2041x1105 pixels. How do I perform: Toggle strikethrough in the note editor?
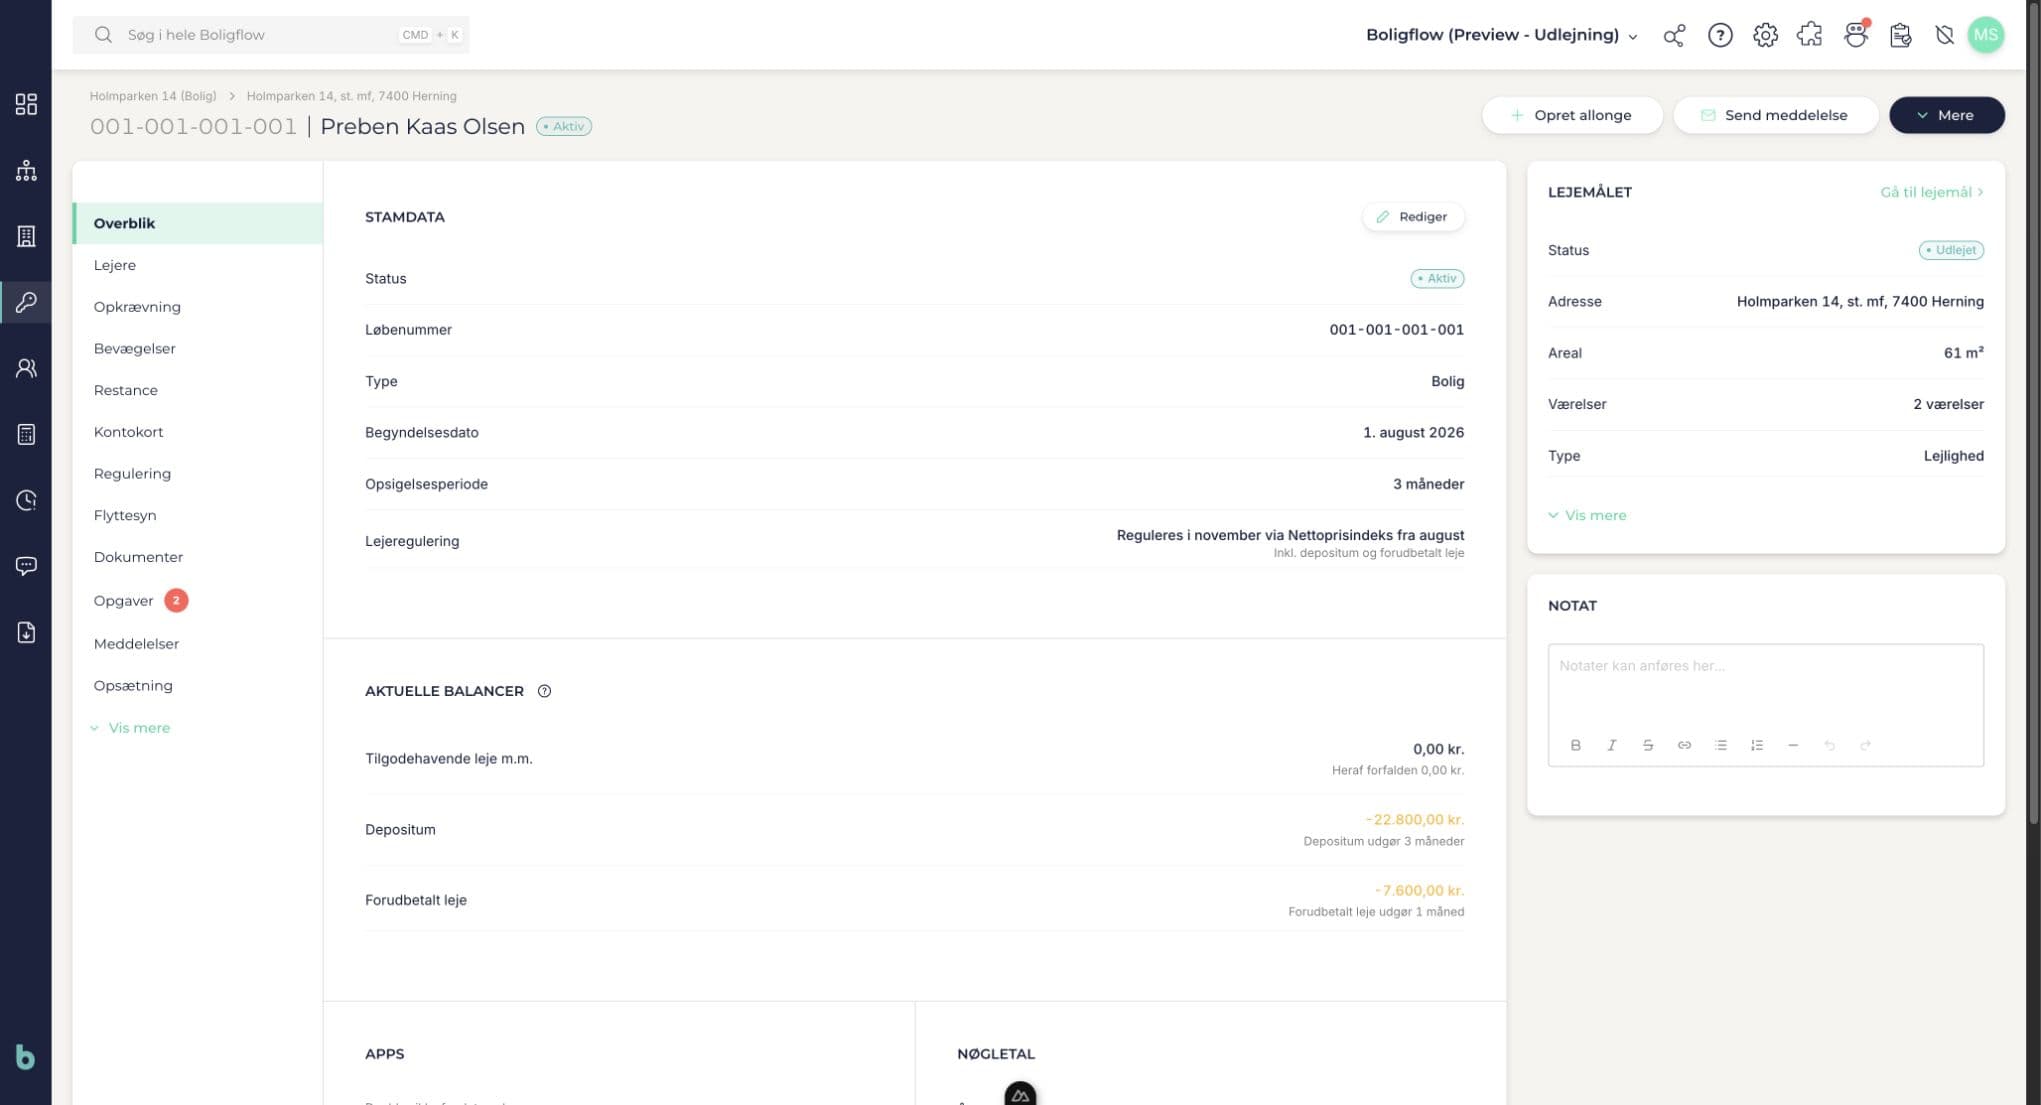coord(1648,745)
